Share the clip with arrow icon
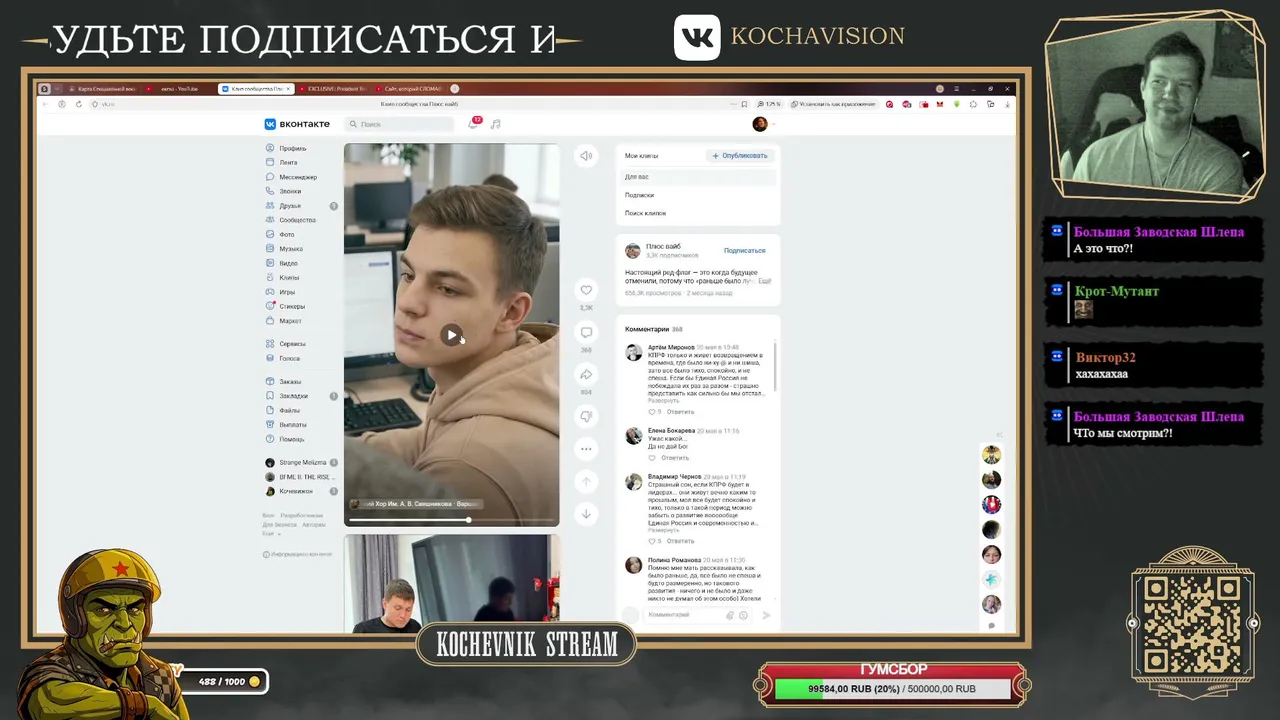The image size is (1280, 720). tap(586, 375)
